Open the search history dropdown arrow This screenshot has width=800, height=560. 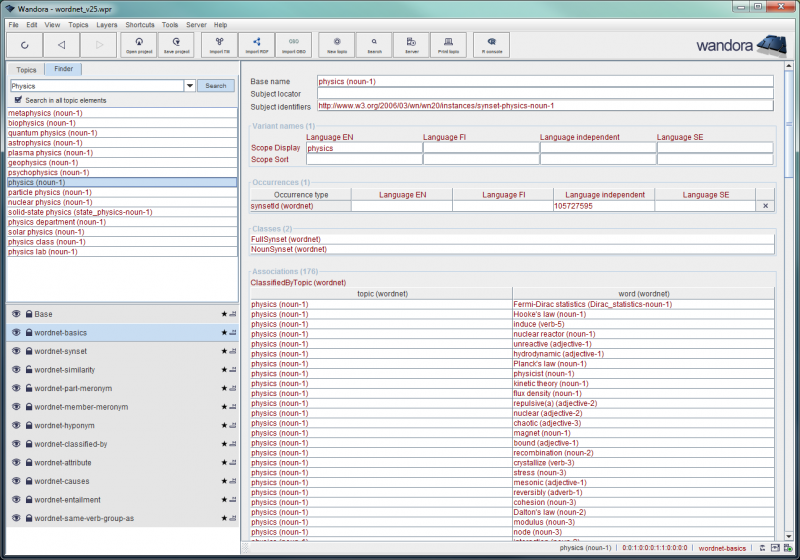coord(190,86)
